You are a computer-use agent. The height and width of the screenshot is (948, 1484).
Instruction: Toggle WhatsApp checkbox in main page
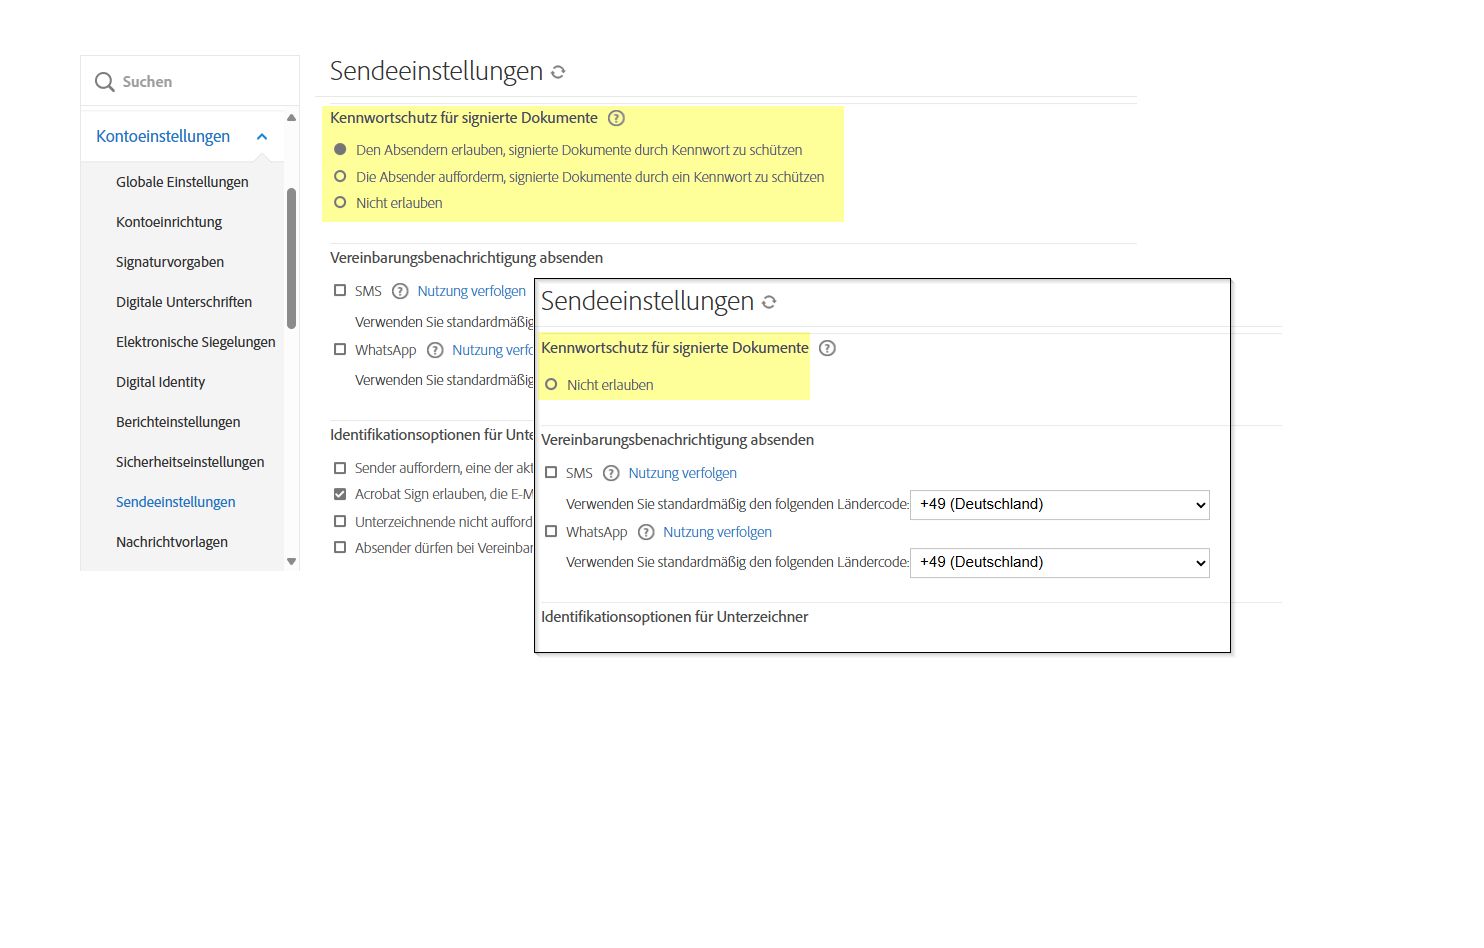tap(340, 349)
